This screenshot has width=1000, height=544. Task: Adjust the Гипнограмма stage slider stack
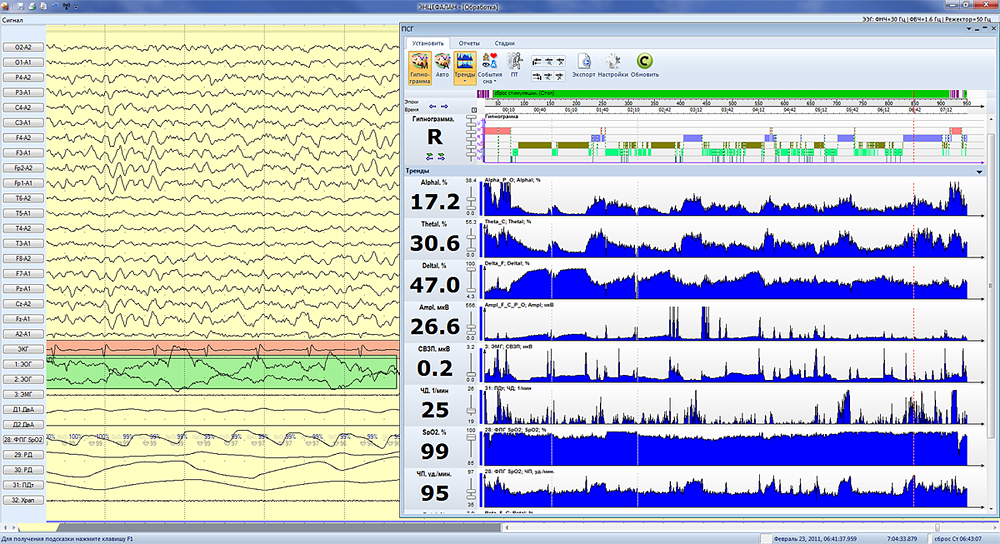point(472,138)
